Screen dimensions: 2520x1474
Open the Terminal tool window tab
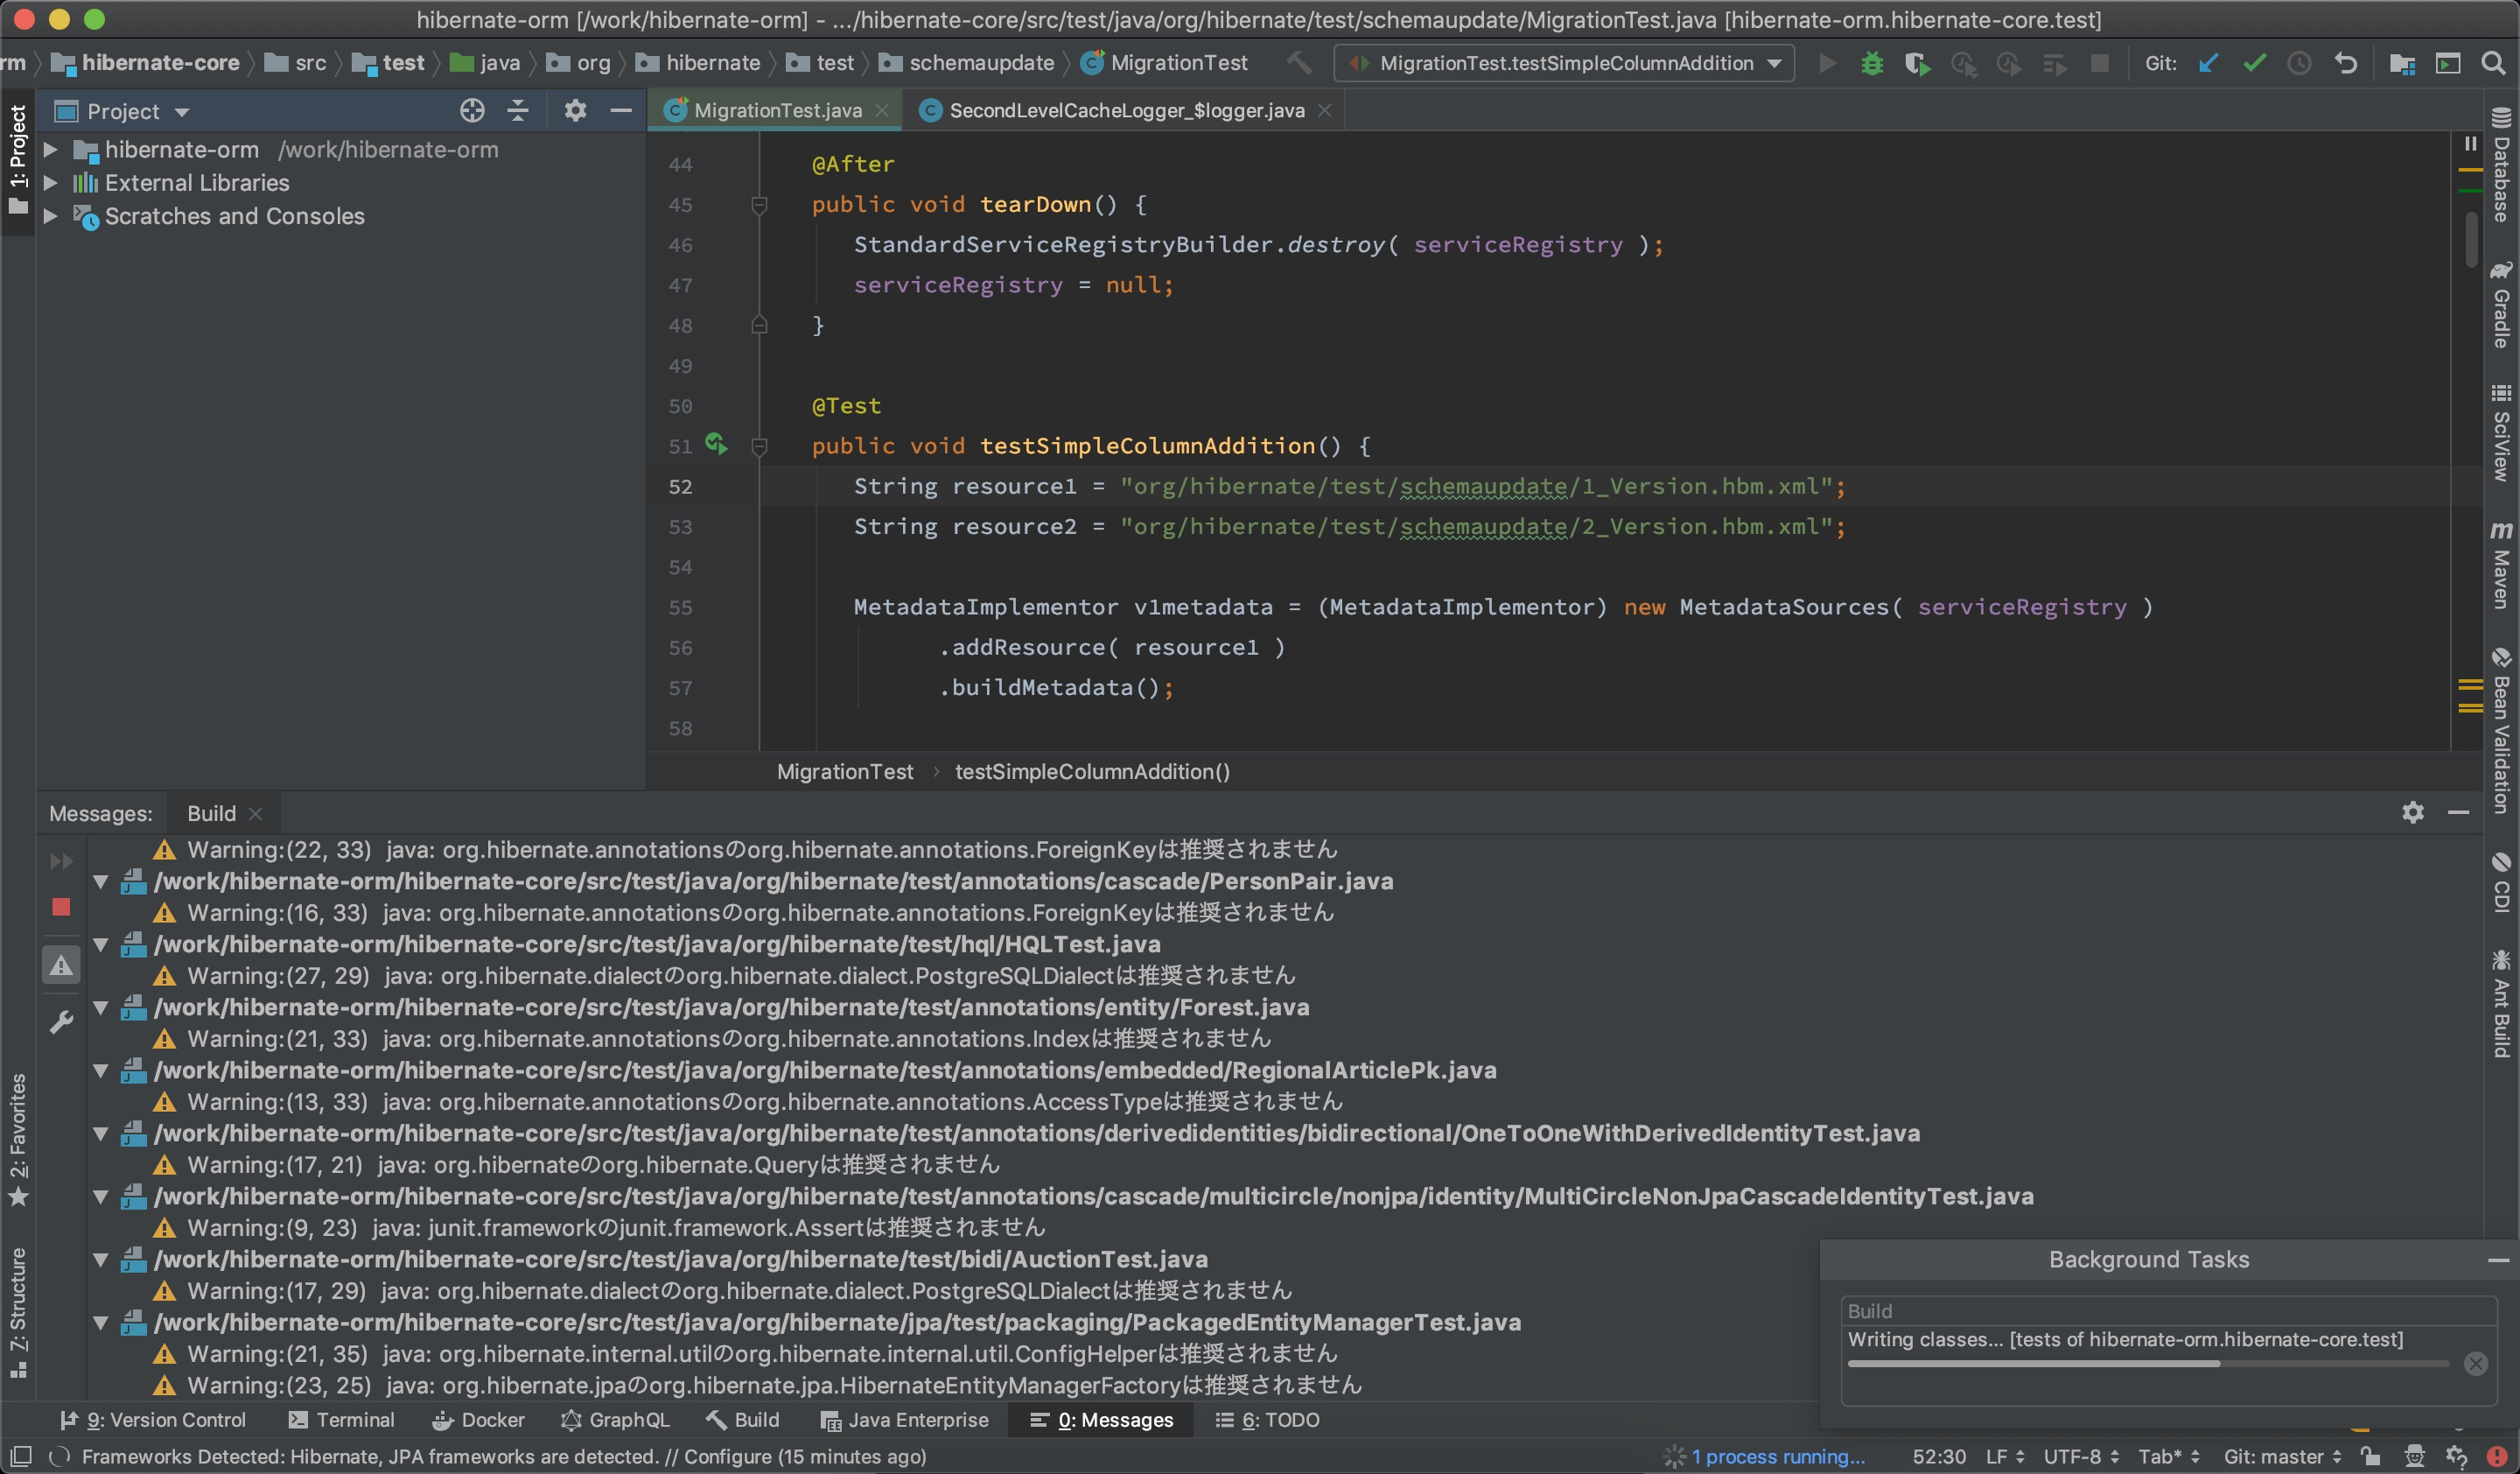pyautogui.click(x=341, y=1420)
